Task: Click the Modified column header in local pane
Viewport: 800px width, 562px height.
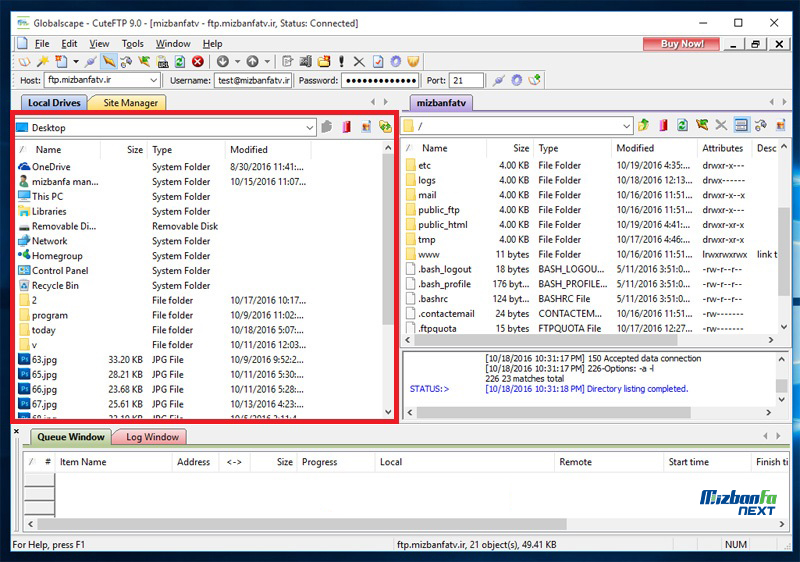Action: (x=249, y=150)
